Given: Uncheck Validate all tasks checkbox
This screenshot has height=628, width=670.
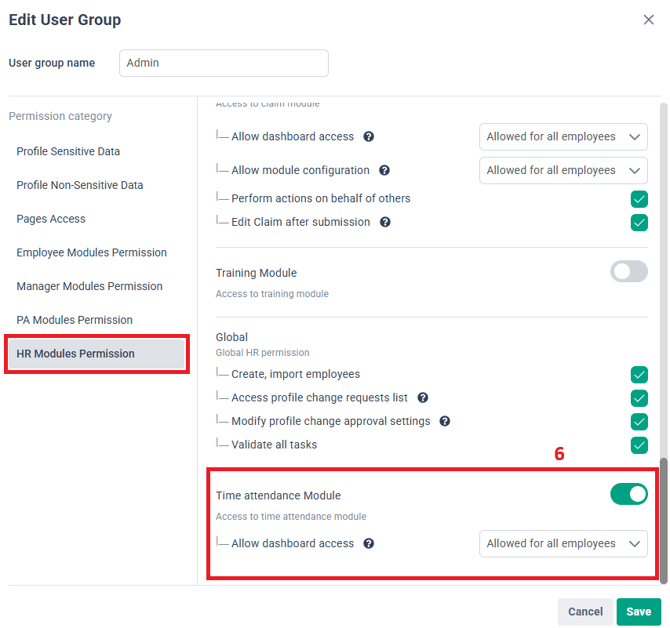Looking at the screenshot, I should click(639, 445).
